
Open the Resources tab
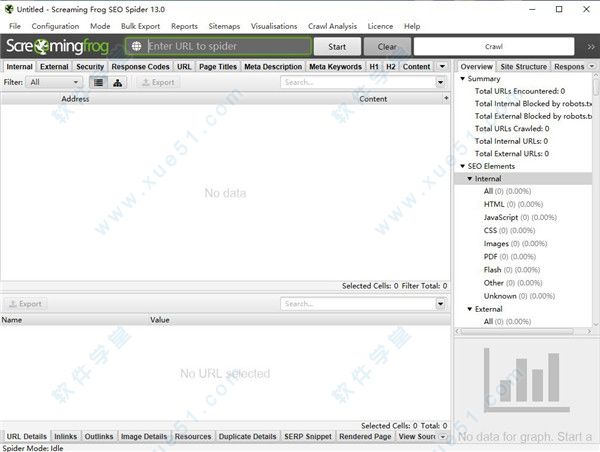(193, 436)
